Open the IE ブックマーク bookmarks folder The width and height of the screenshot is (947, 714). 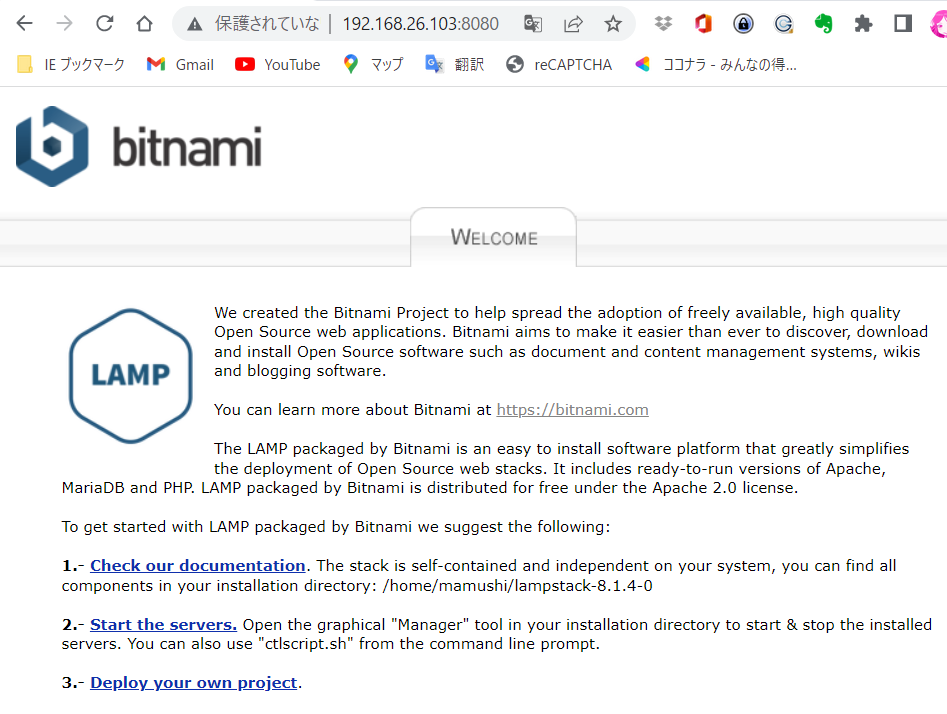(x=71, y=64)
